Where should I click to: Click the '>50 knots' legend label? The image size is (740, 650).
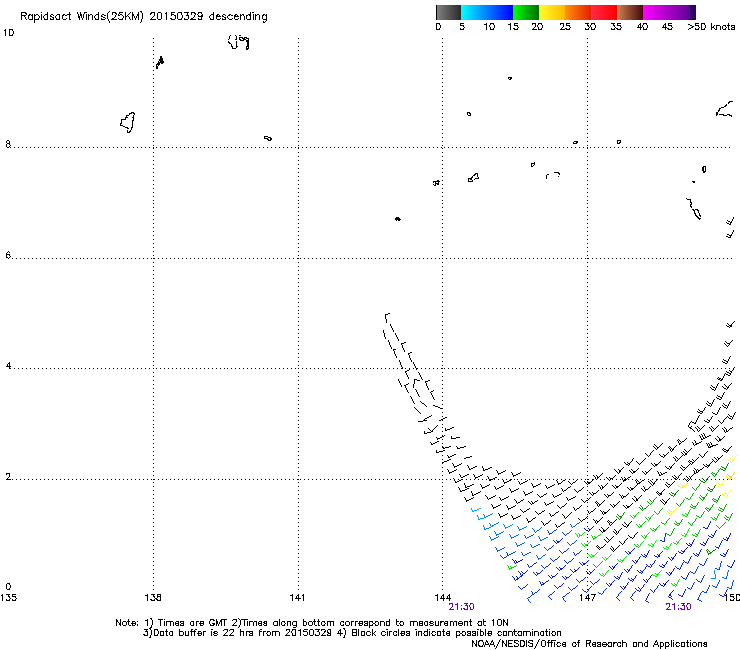(711, 27)
